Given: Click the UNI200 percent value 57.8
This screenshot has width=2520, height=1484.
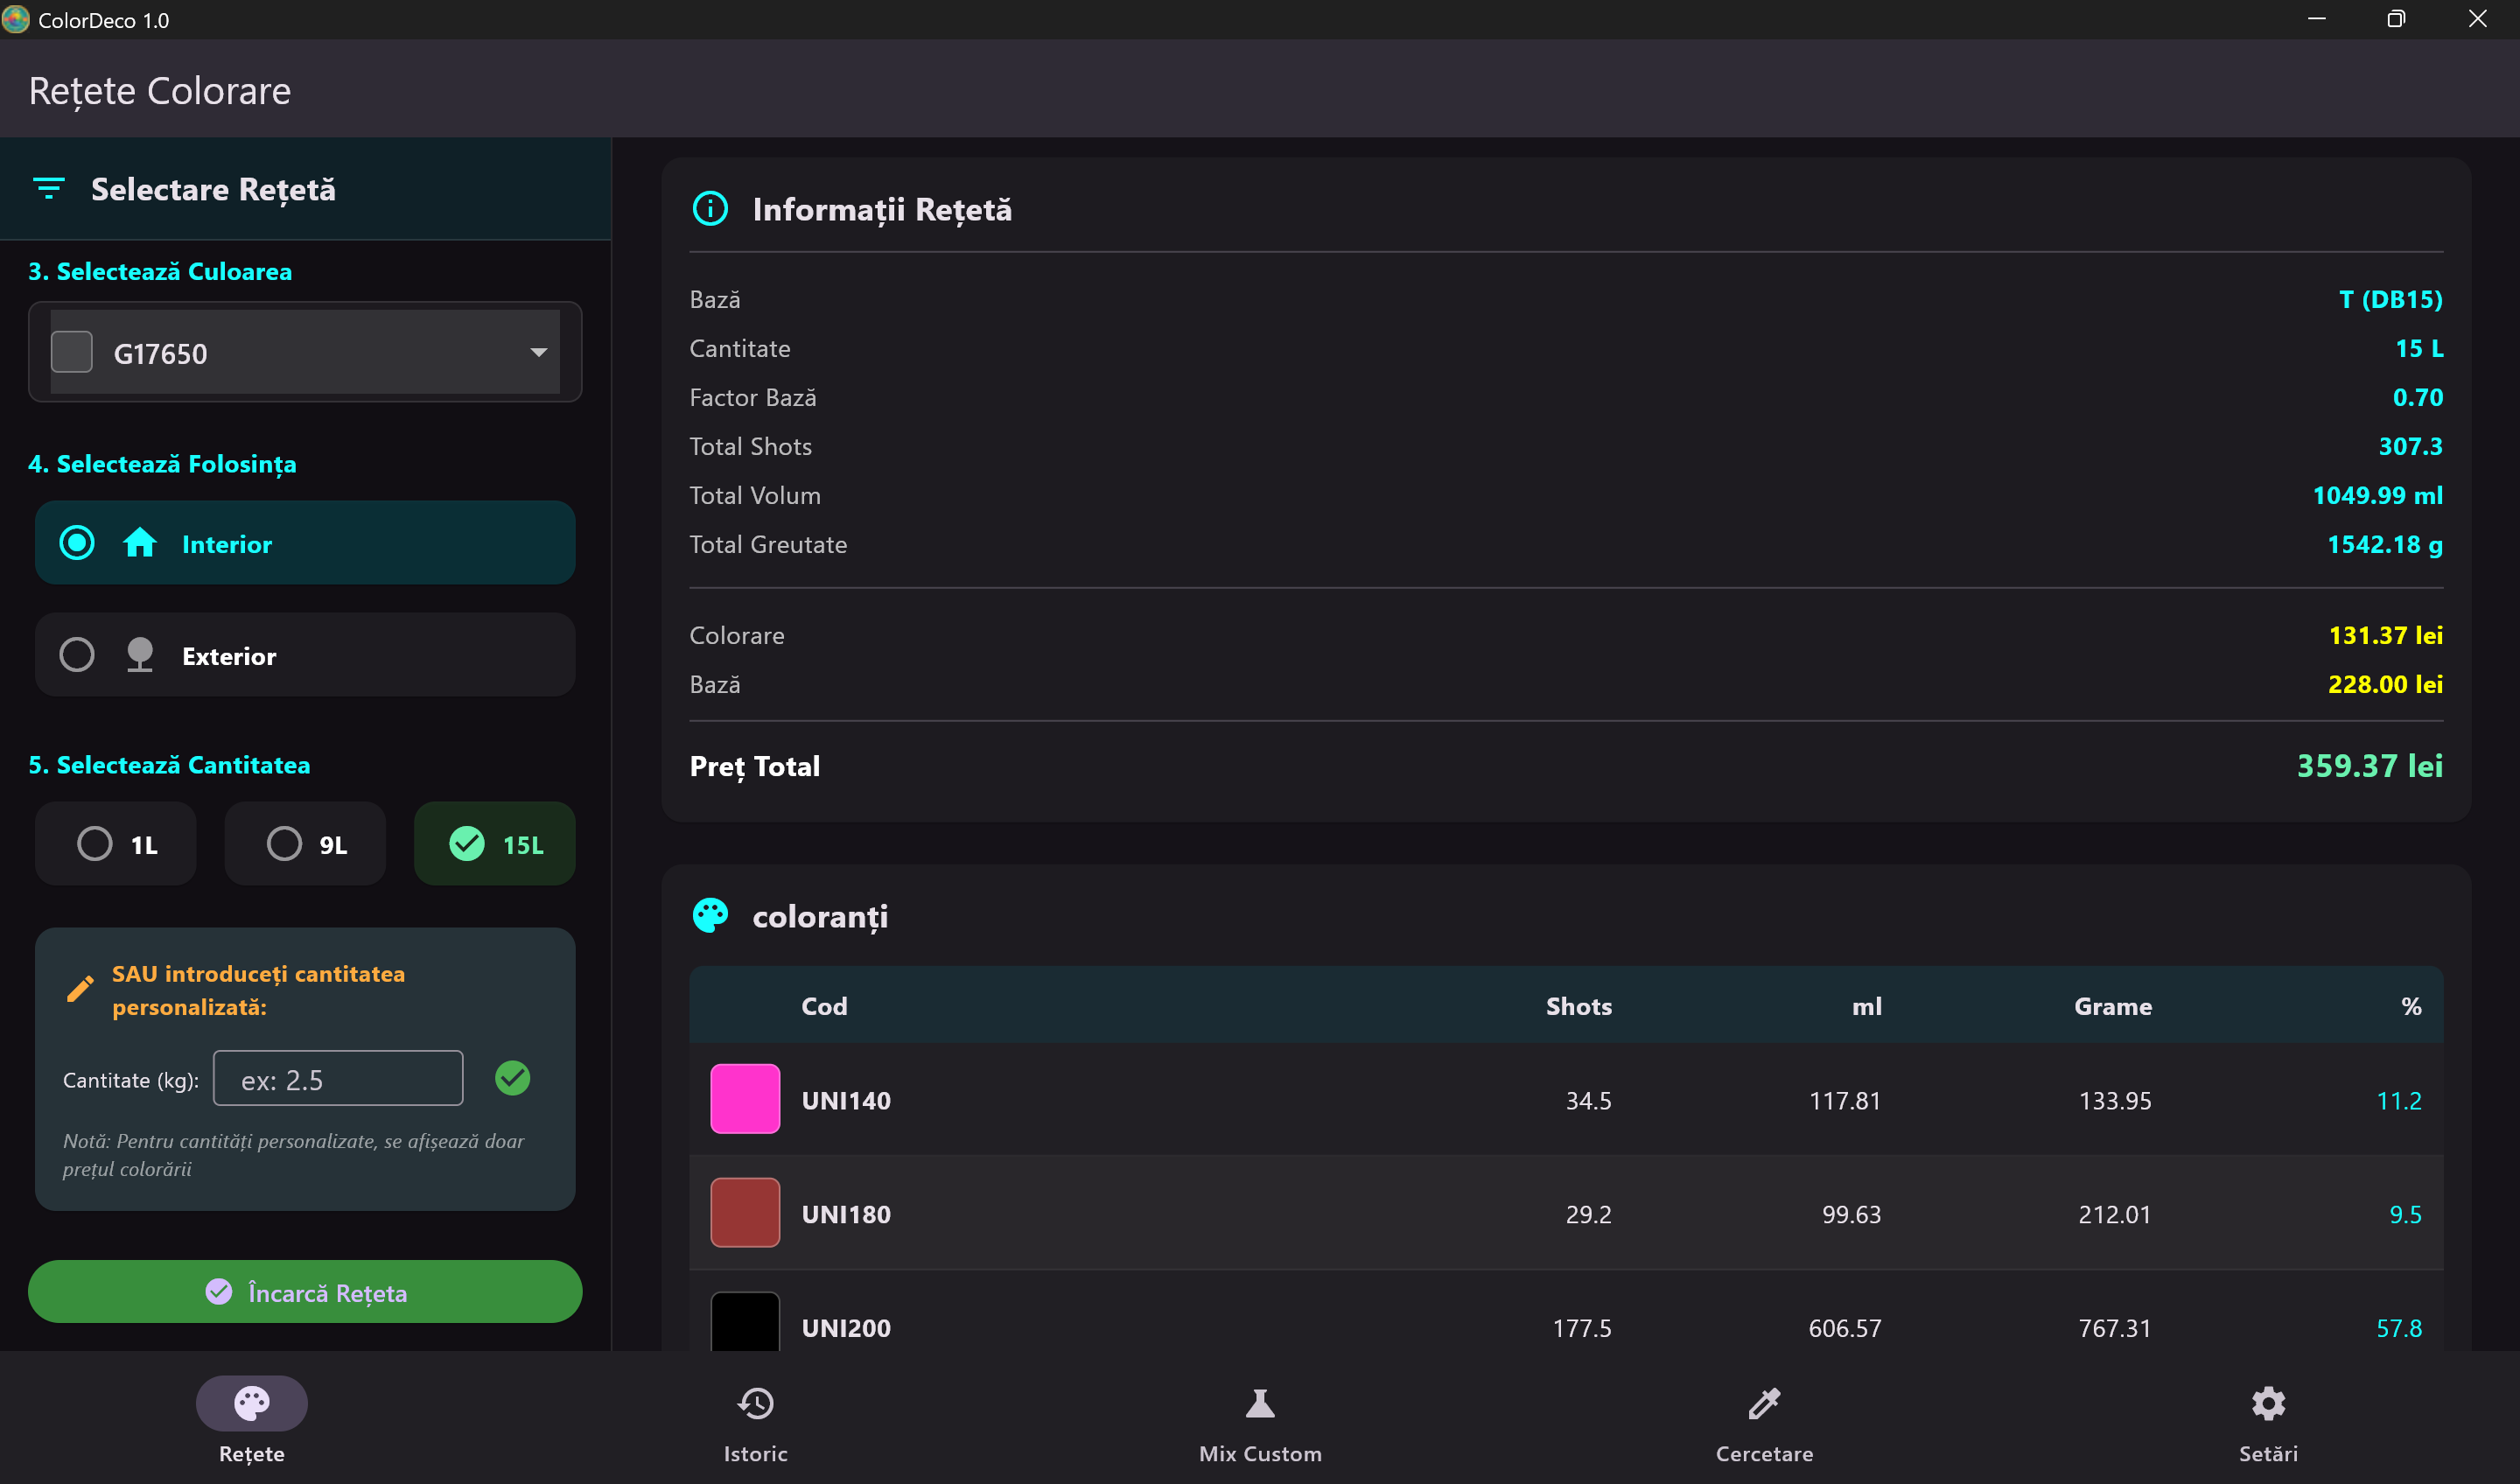Looking at the screenshot, I should tap(2398, 1328).
